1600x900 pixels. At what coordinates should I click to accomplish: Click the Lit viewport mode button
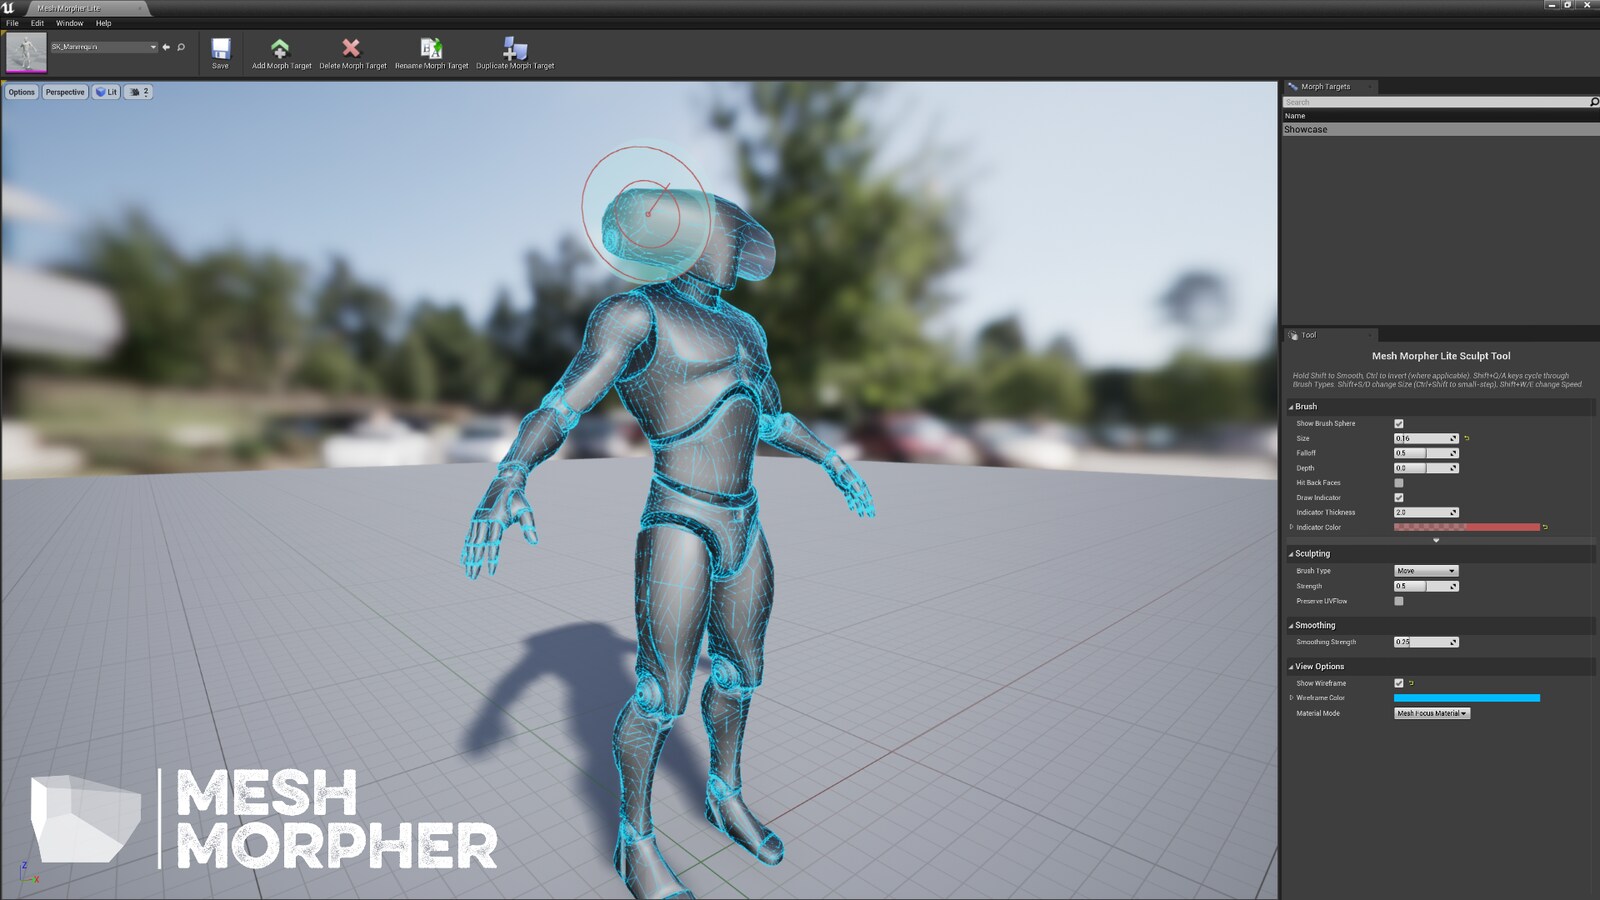[107, 91]
